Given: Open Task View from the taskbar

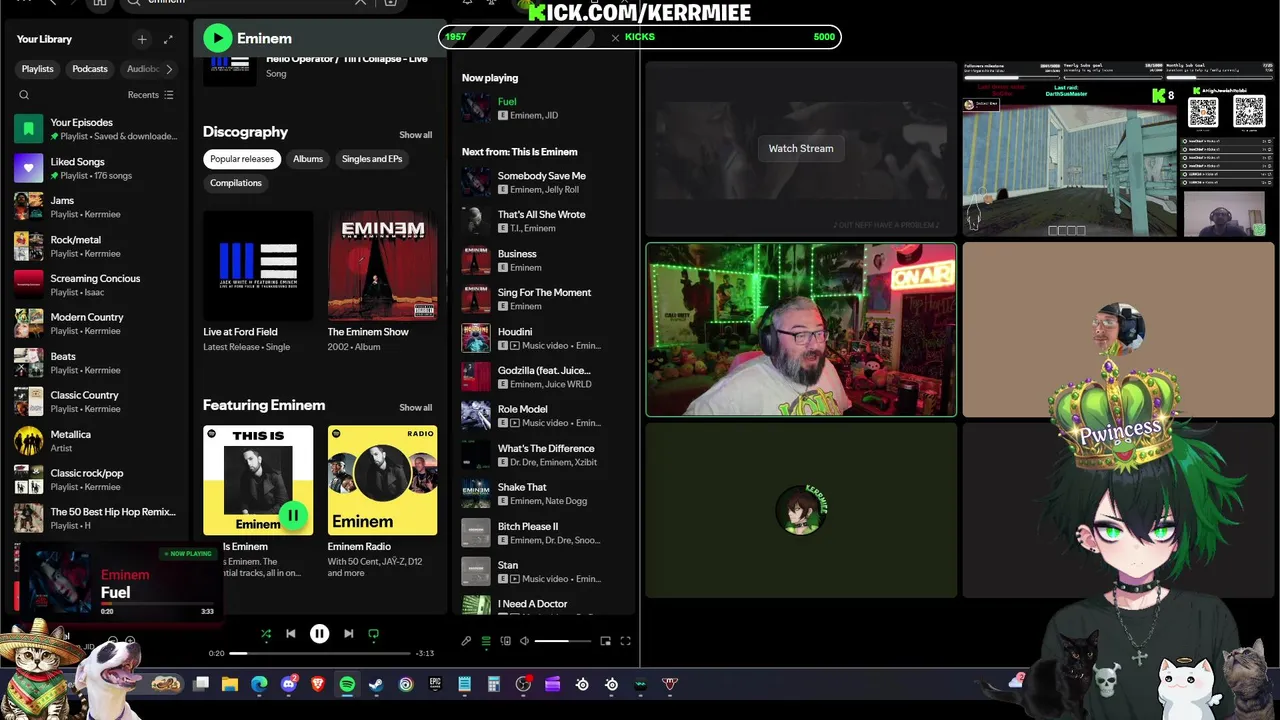Looking at the screenshot, I should tap(201, 684).
